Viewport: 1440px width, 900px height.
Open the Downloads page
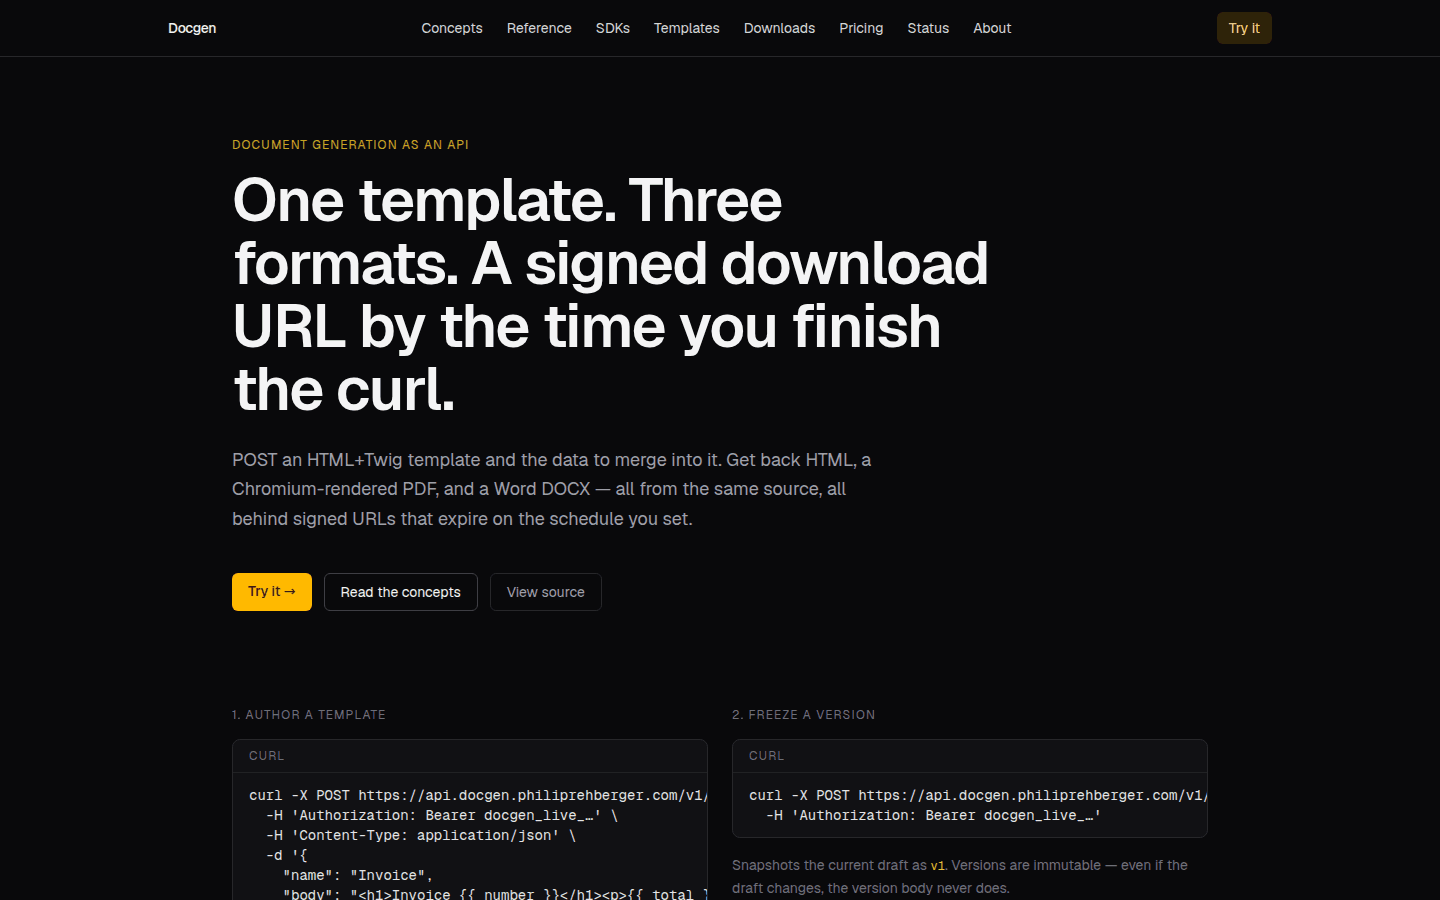(779, 28)
